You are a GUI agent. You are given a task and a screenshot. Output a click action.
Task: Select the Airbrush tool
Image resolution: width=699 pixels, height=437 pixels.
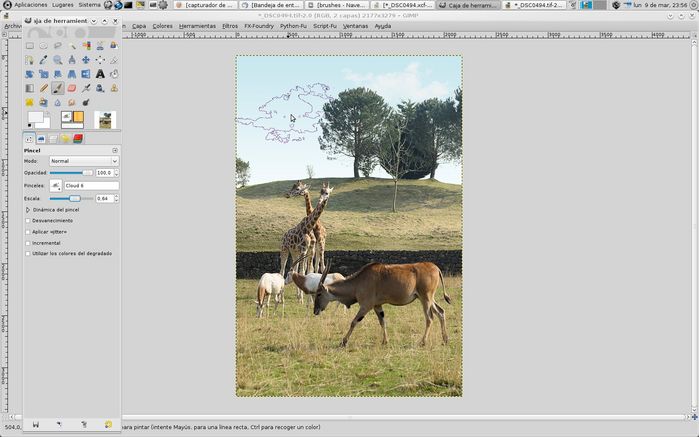(x=86, y=88)
